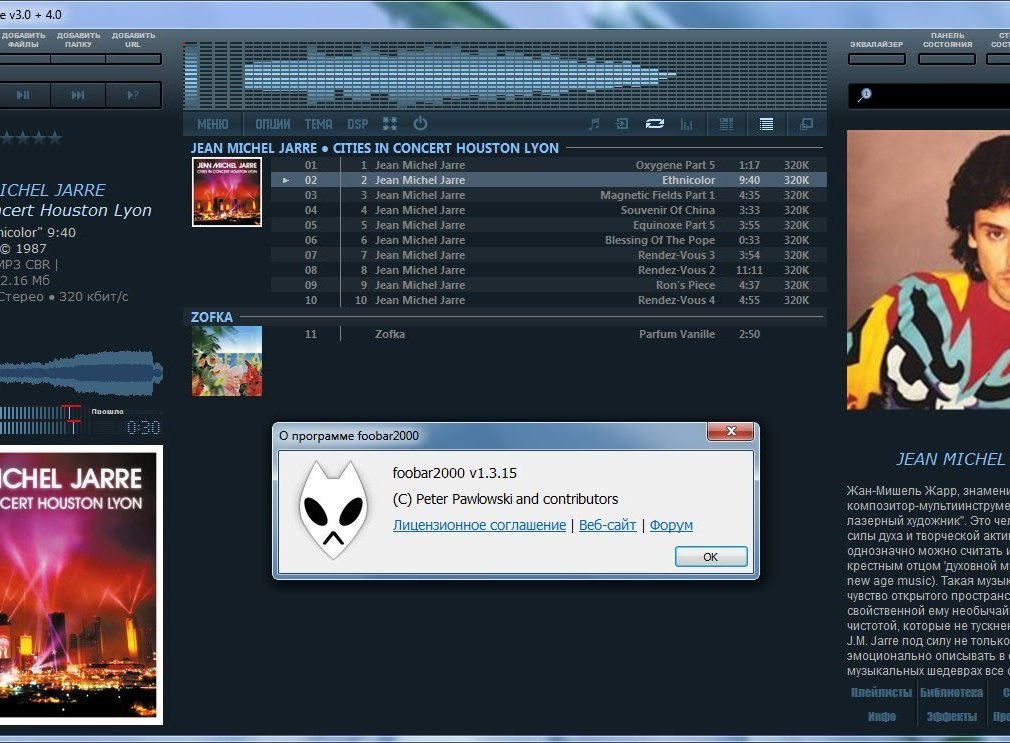This screenshot has height=743, width=1010.
Task: Click the four-squares fullscreen icon in toolbar
Action: point(390,124)
